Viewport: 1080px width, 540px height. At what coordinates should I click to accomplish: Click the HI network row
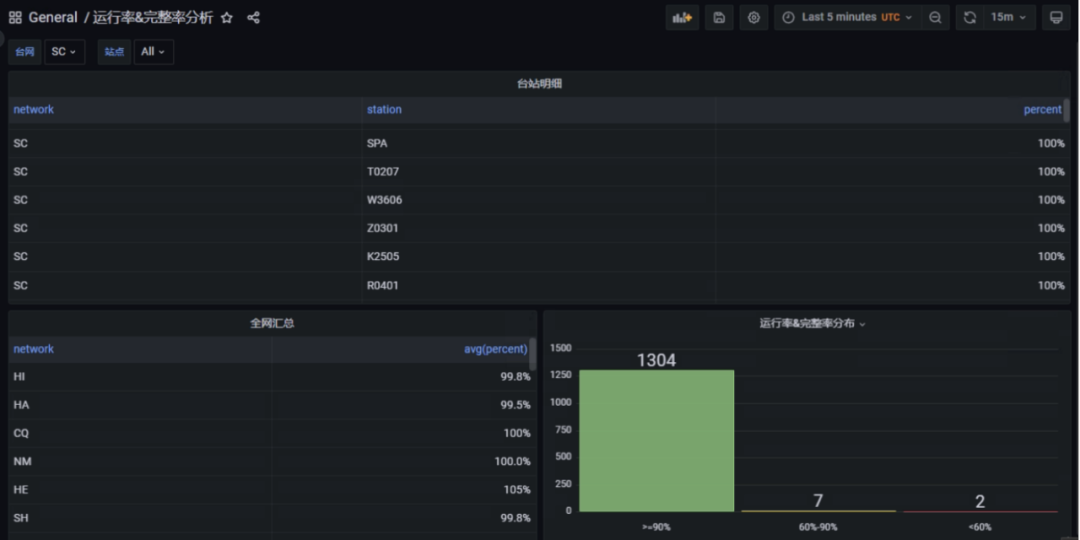pyautogui.click(x=272, y=377)
